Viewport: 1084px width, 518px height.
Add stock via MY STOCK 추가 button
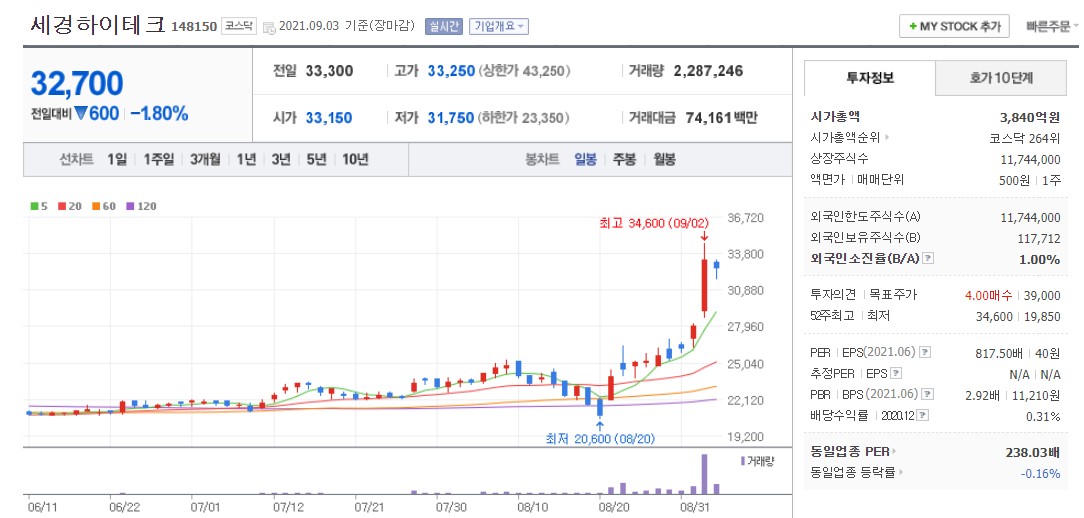pos(954,26)
